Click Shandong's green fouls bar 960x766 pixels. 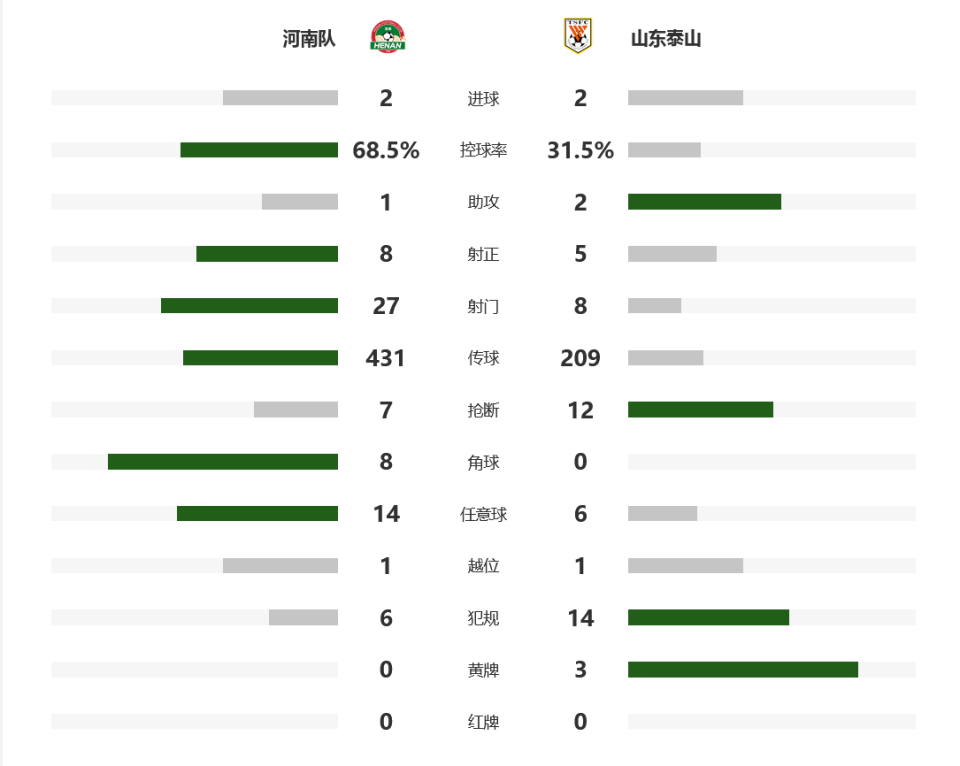(708, 618)
